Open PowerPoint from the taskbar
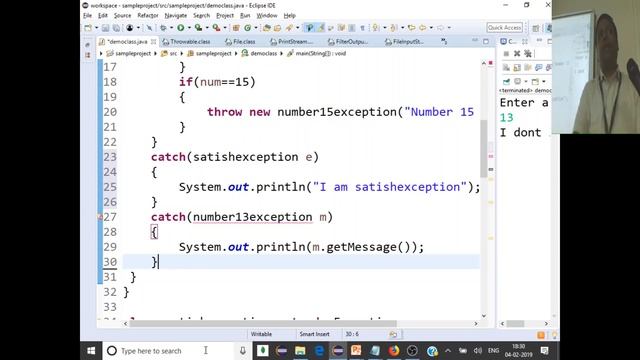 point(356,351)
